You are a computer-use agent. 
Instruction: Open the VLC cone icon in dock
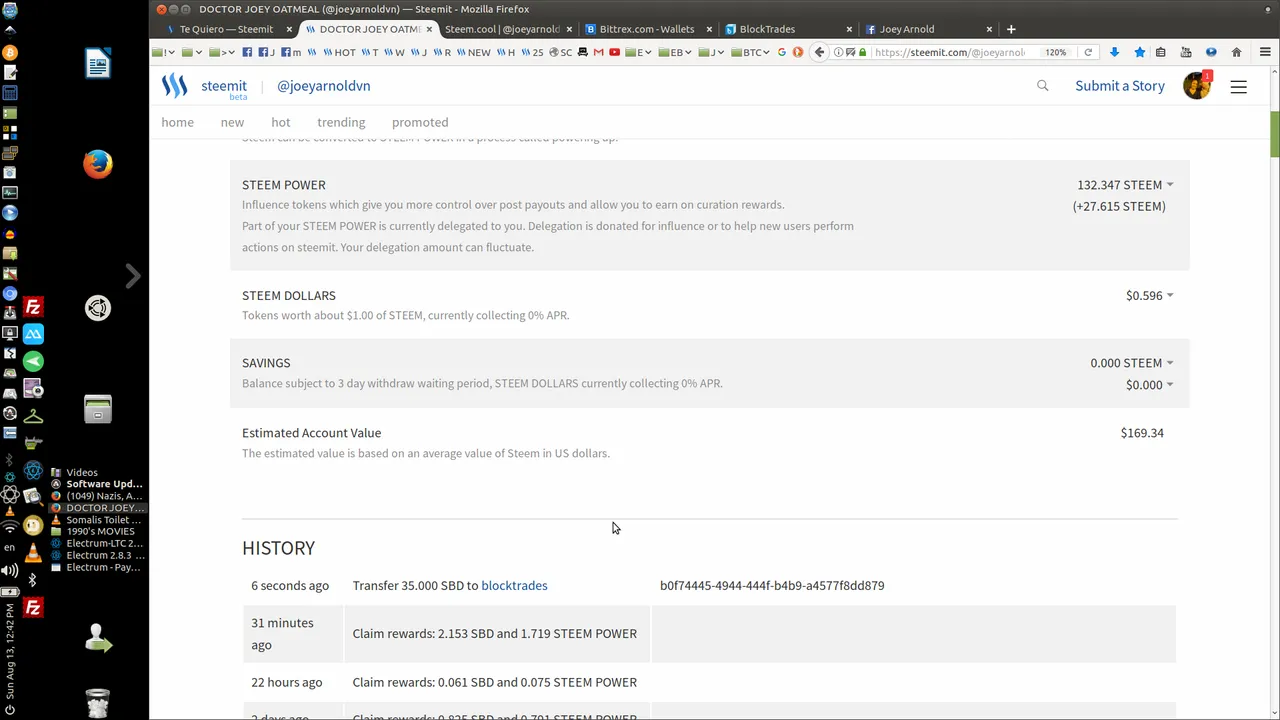pos(33,552)
